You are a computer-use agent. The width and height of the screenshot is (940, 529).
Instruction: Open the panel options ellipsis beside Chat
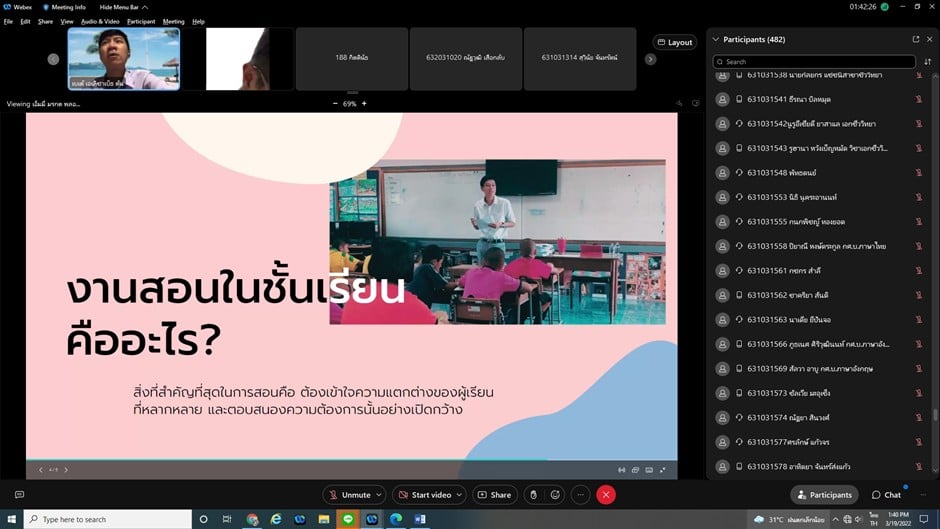[923, 495]
